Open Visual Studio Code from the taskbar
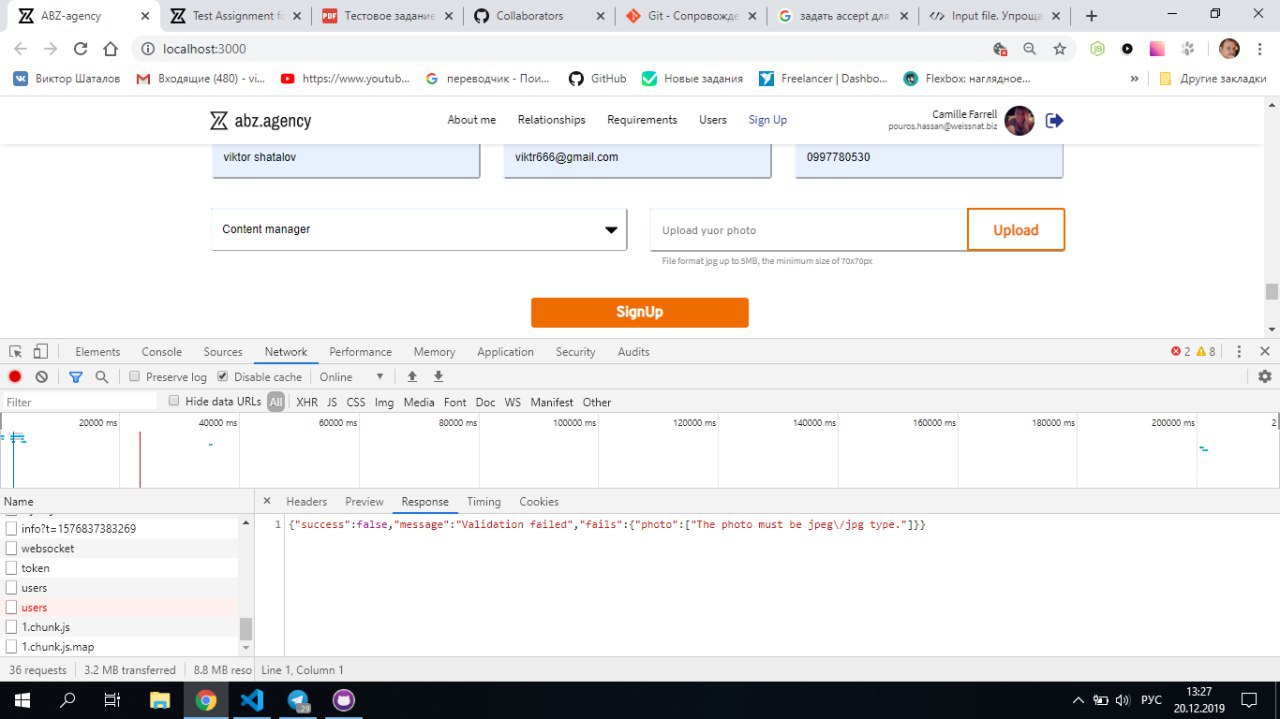Image resolution: width=1280 pixels, height=719 pixels. tap(252, 699)
